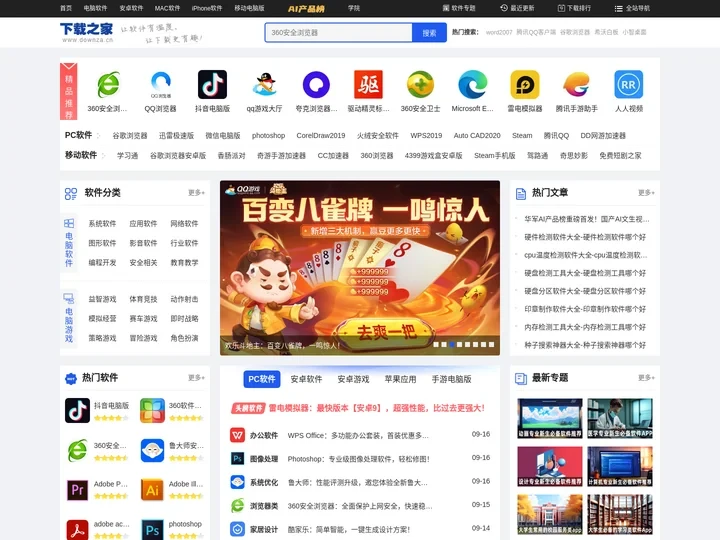This screenshot has width=720, height=540.
Task: Open the 系统软件 category
Action: click(102, 224)
